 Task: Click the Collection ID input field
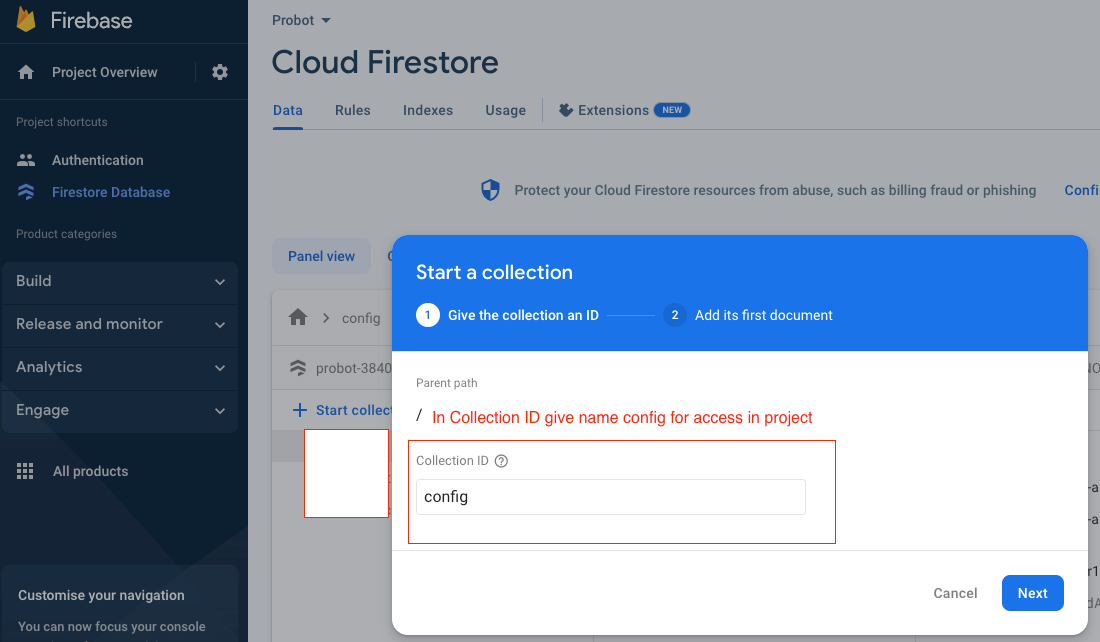[610, 496]
